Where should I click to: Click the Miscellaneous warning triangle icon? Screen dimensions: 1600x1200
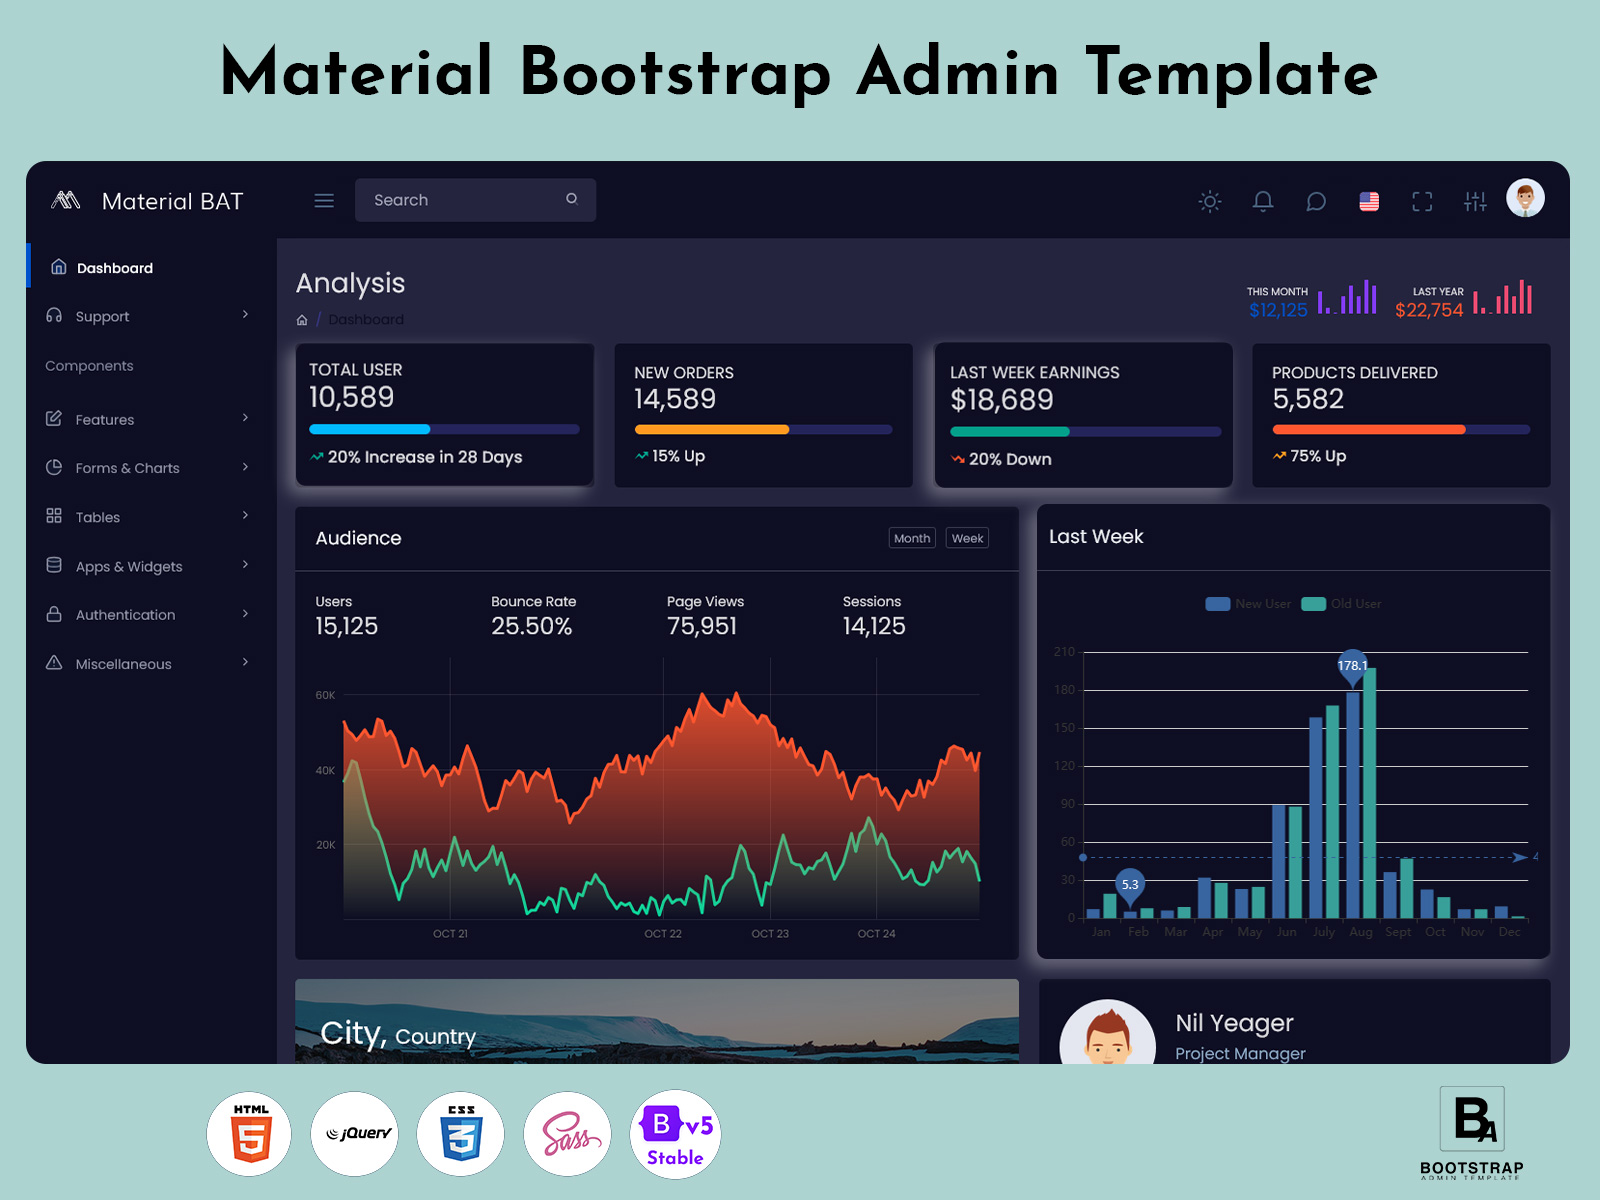54,663
